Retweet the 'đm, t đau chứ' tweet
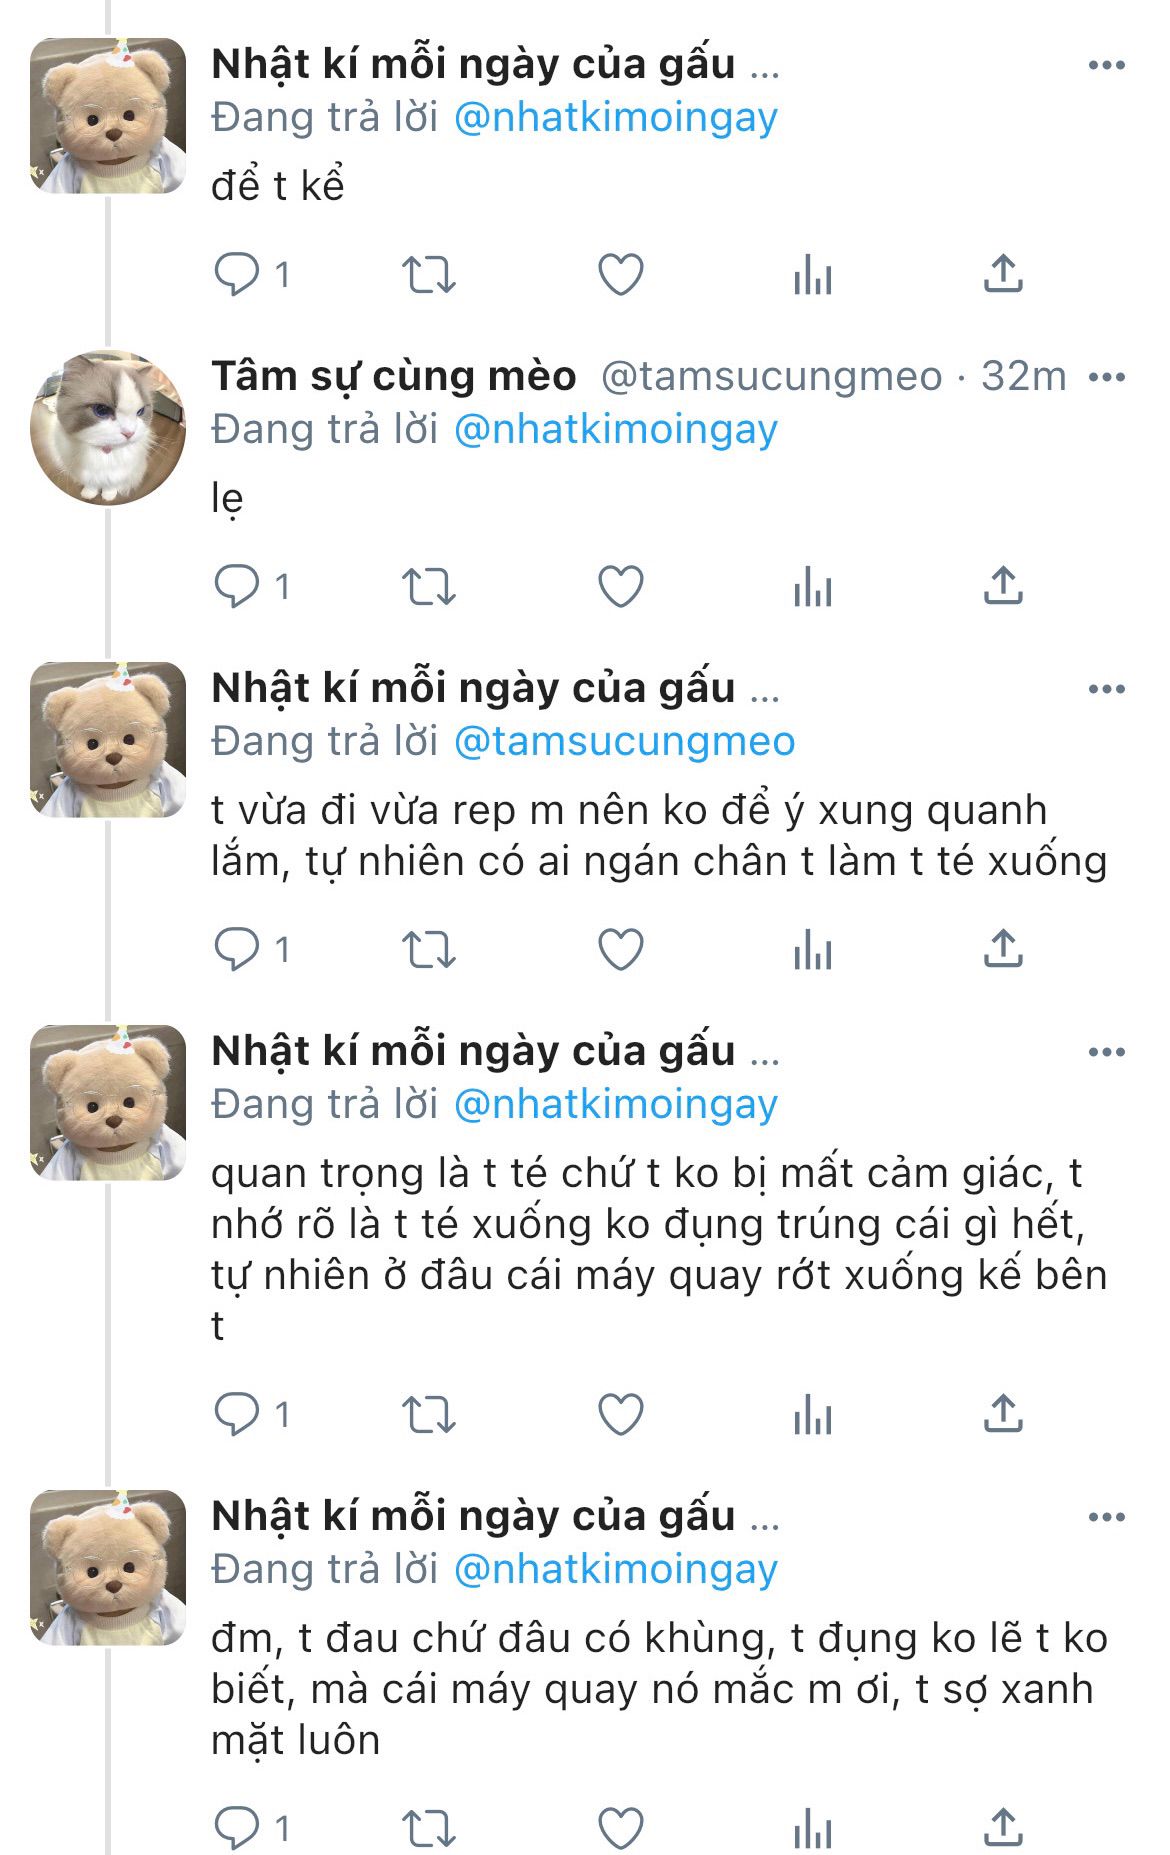The image size is (1170, 1855). point(428,1829)
